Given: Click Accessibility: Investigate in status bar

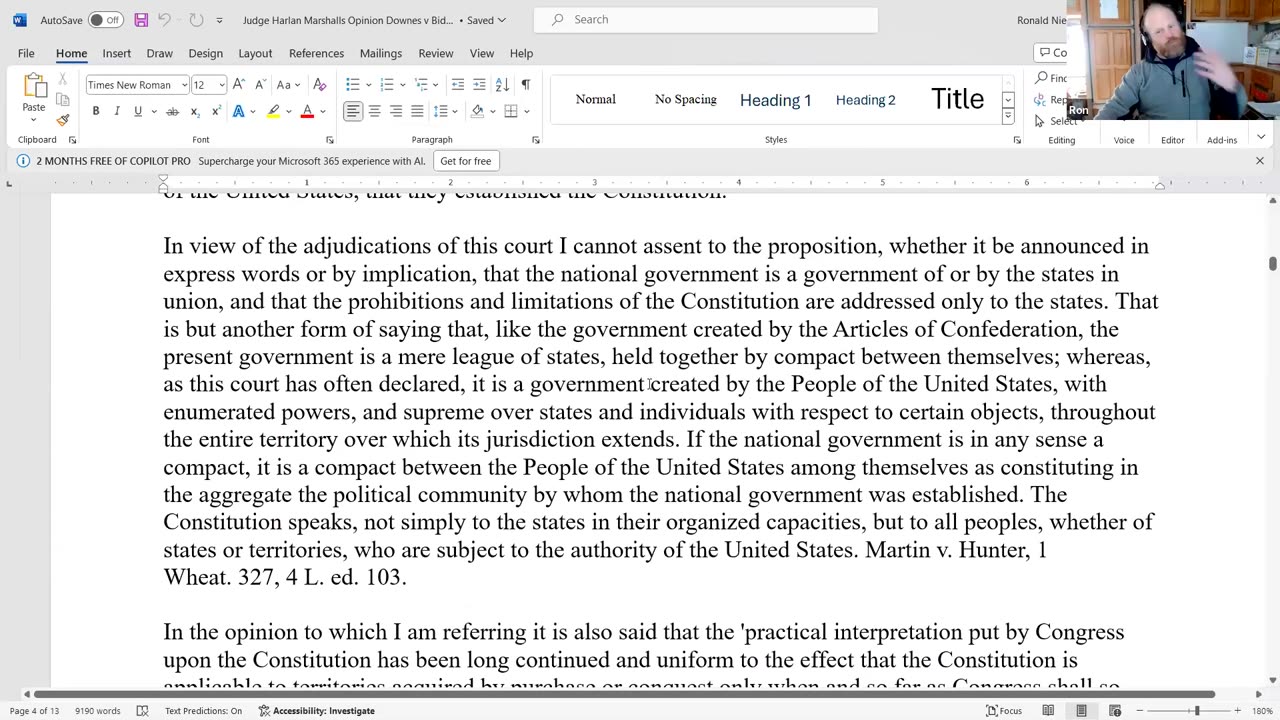Looking at the screenshot, I should (316, 711).
